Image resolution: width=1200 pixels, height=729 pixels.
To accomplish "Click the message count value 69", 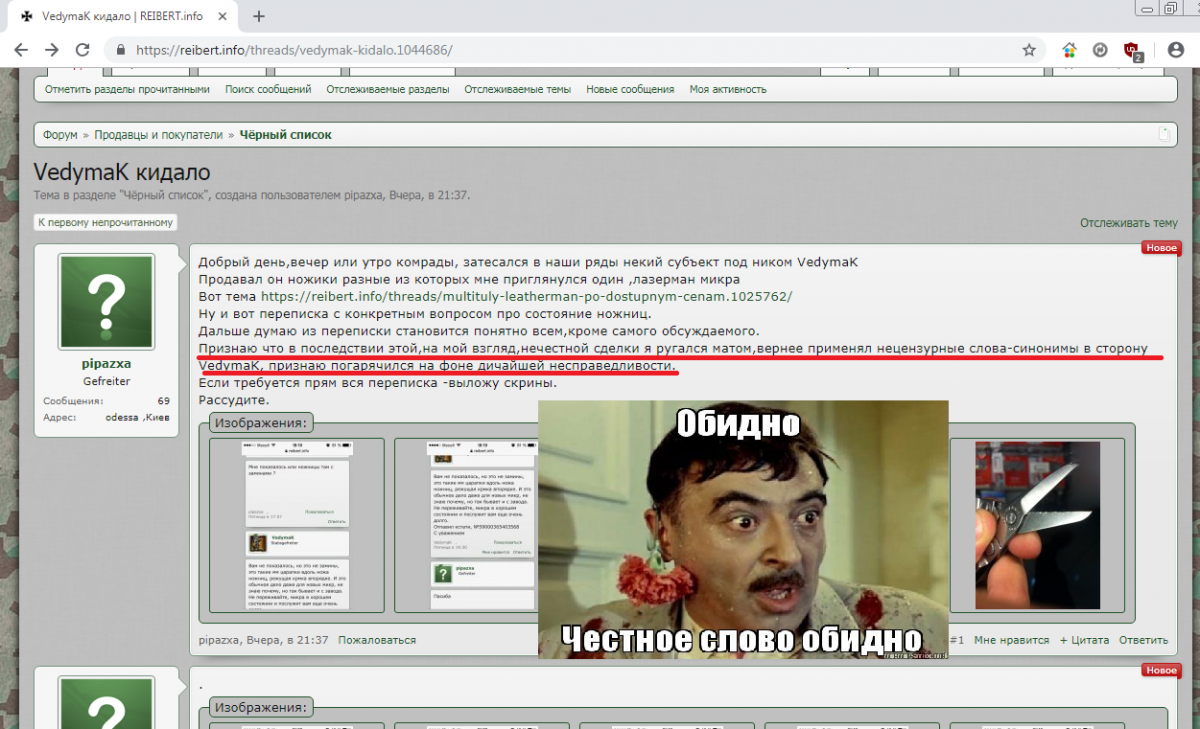I will coord(163,401).
